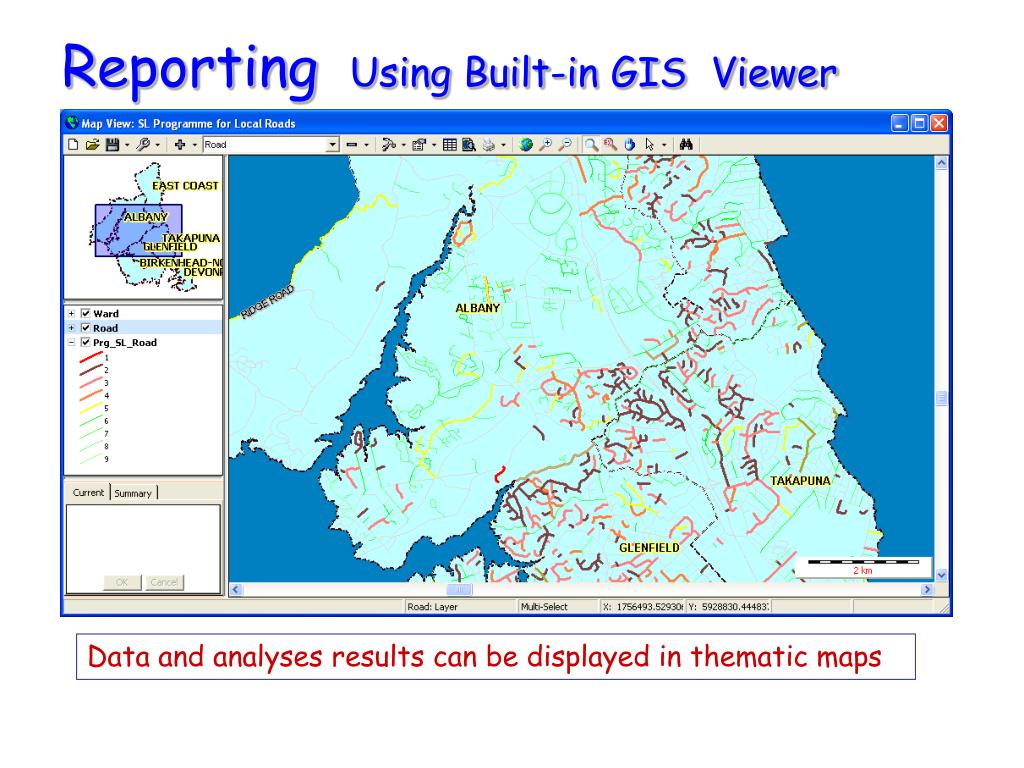1024x768 pixels.
Task: Open the Road layer dropdown list
Action: pos(333,145)
